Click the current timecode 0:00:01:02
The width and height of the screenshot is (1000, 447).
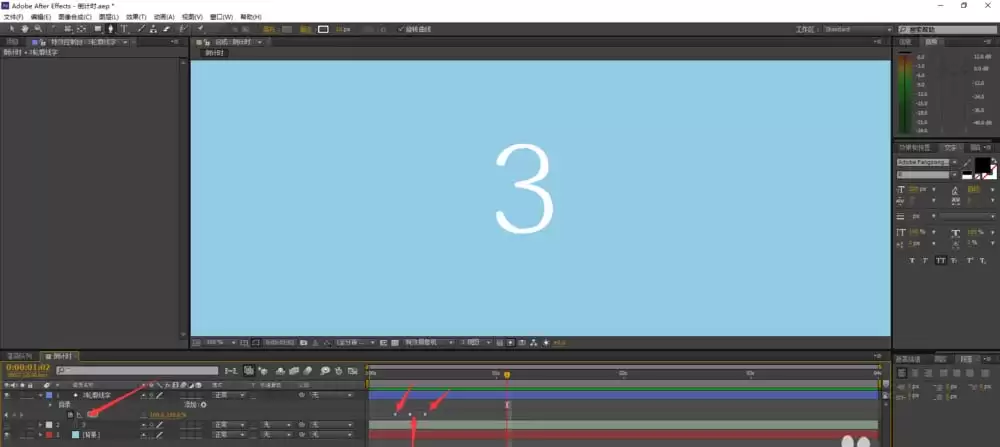point(28,368)
